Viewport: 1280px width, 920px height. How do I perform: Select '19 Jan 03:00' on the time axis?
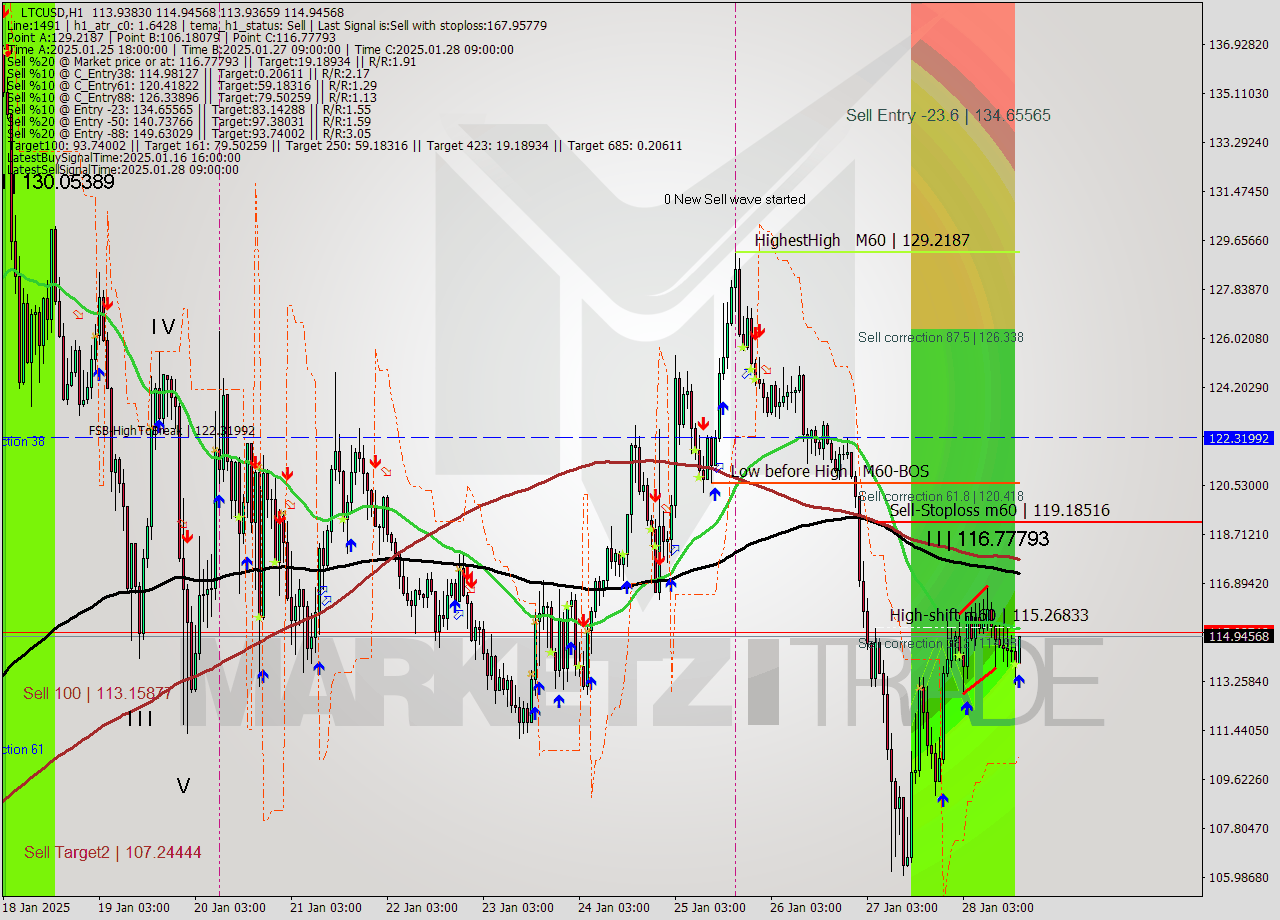133,907
